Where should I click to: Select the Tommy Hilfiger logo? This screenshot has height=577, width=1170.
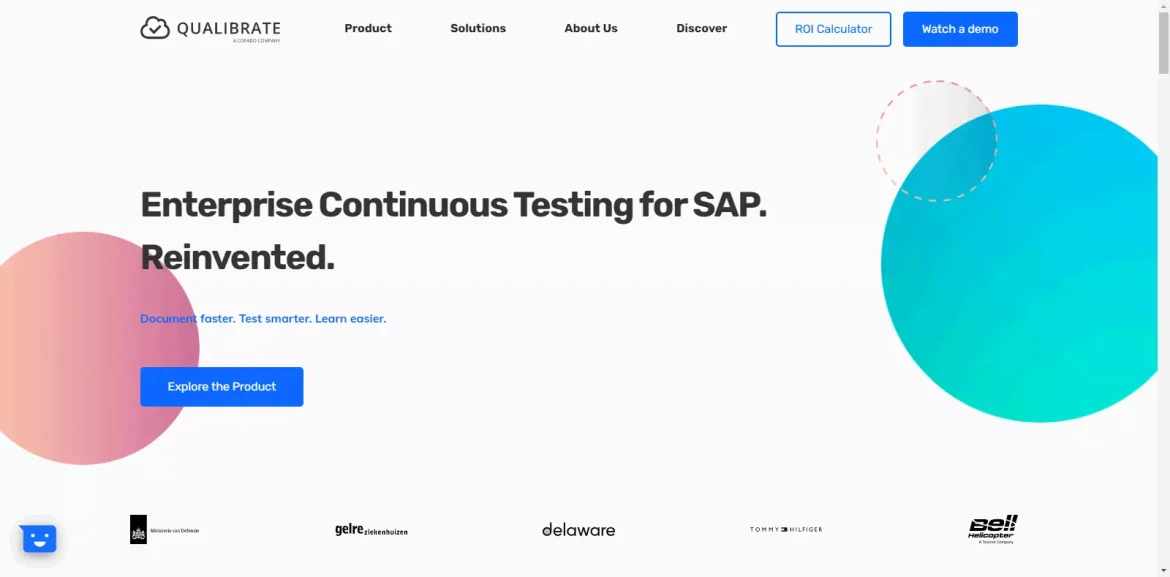[786, 529]
